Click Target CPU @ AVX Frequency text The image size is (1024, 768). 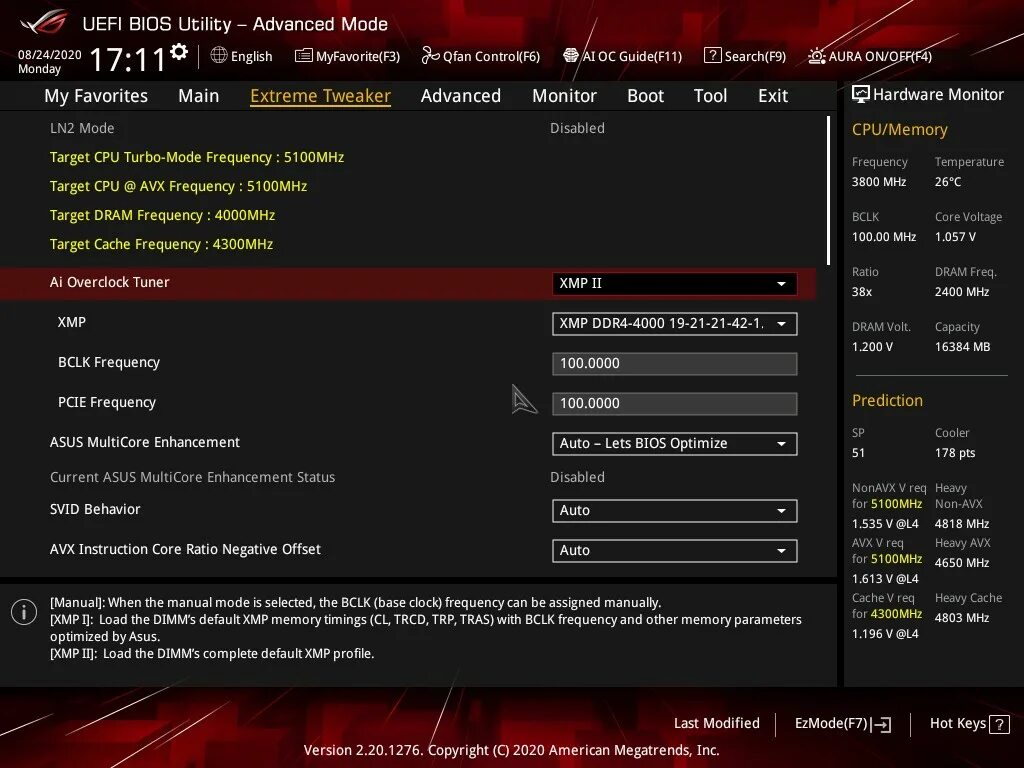[178, 186]
